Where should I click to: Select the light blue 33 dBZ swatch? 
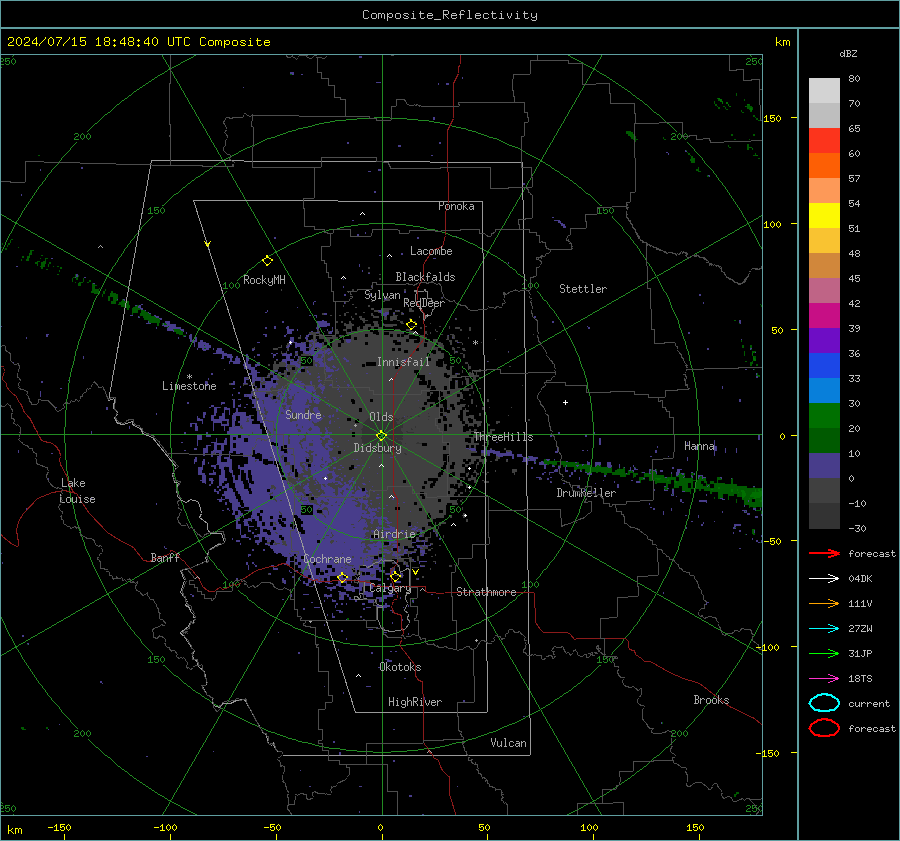coord(824,390)
